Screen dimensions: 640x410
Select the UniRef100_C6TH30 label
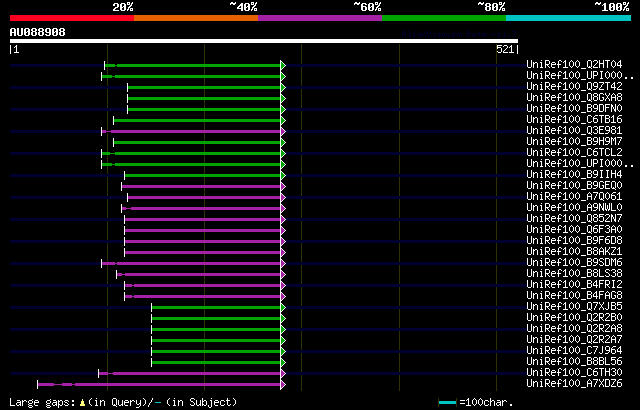tap(574, 373)
